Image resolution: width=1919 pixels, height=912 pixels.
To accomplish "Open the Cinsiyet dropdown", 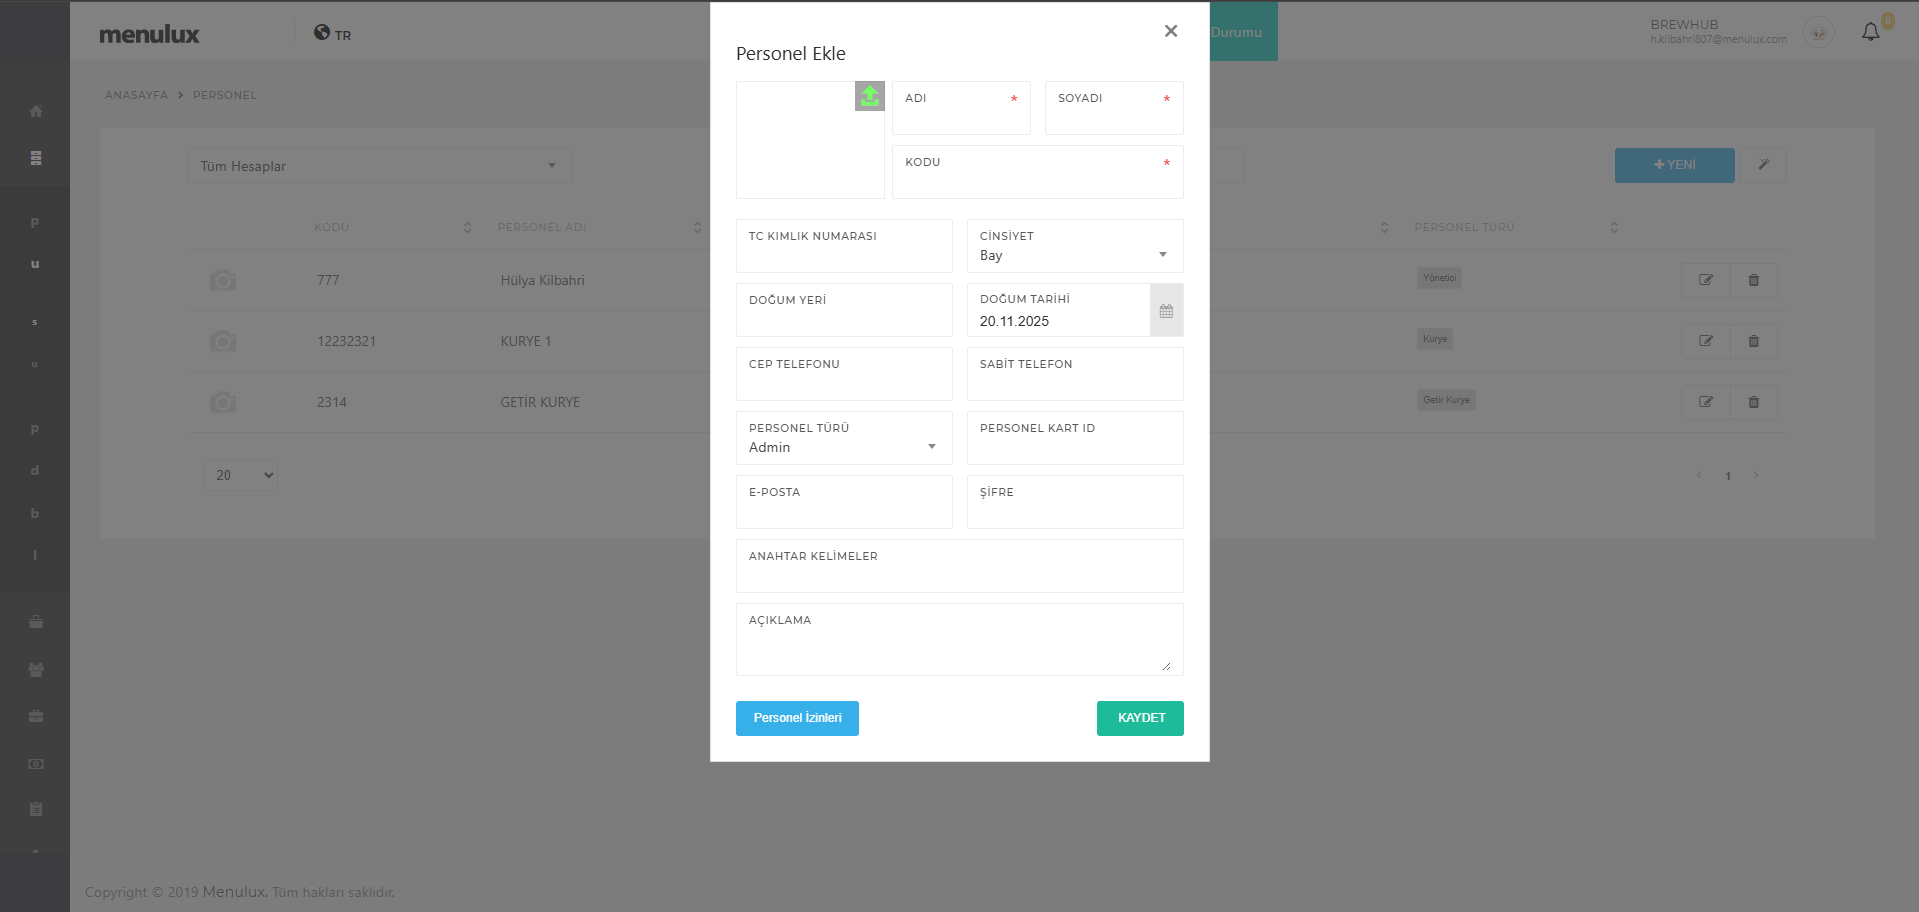I will (1074, 255).
